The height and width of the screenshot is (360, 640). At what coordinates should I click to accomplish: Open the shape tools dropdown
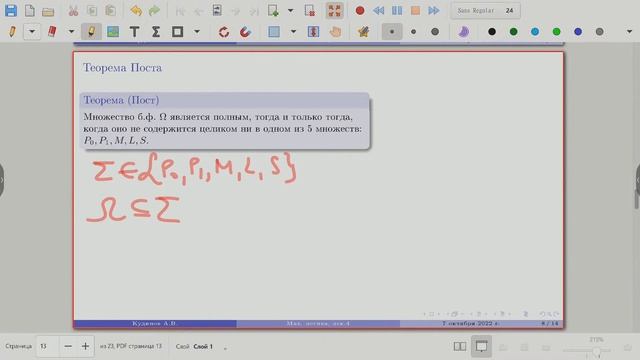point(197,32)
